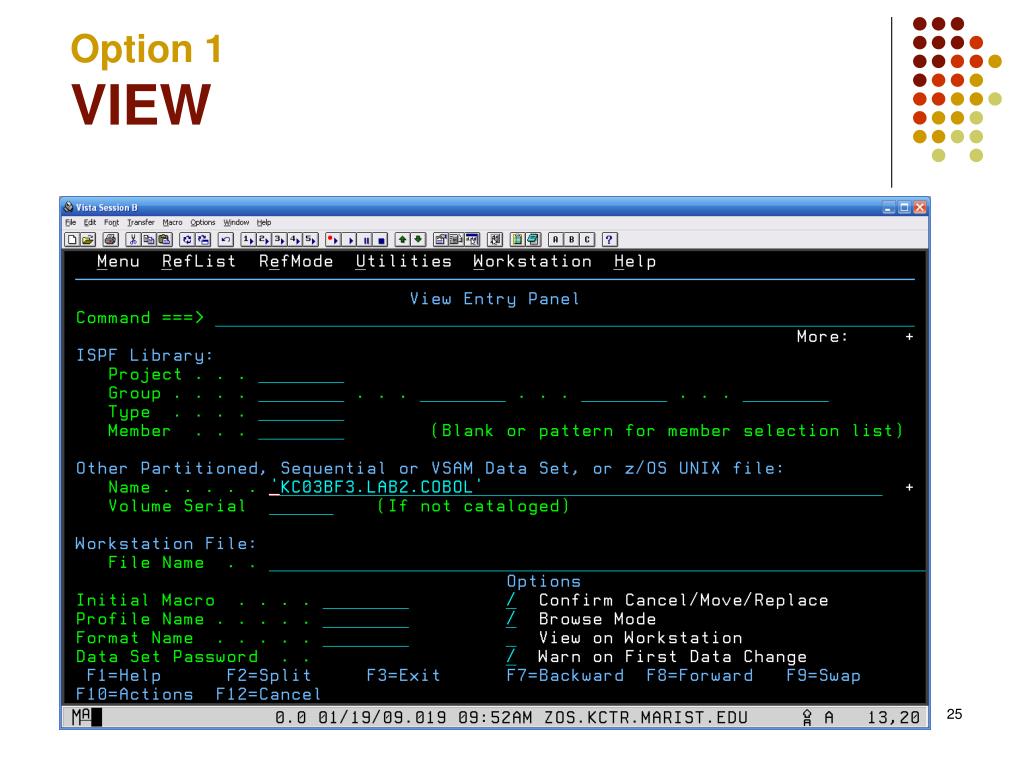Open the Macro menu

(x=172, y=223)
